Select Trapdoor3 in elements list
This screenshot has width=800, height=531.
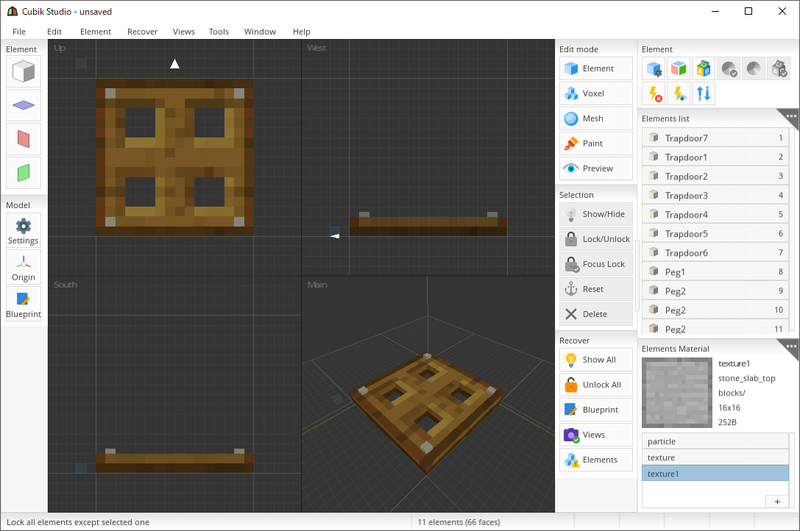point(715,195)
